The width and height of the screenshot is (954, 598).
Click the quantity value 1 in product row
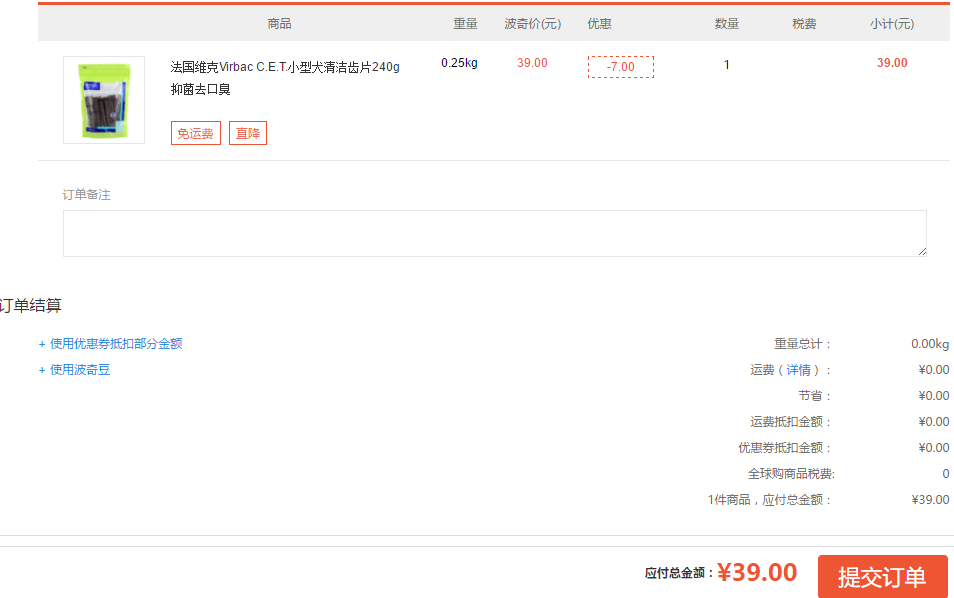coord(727,65)
